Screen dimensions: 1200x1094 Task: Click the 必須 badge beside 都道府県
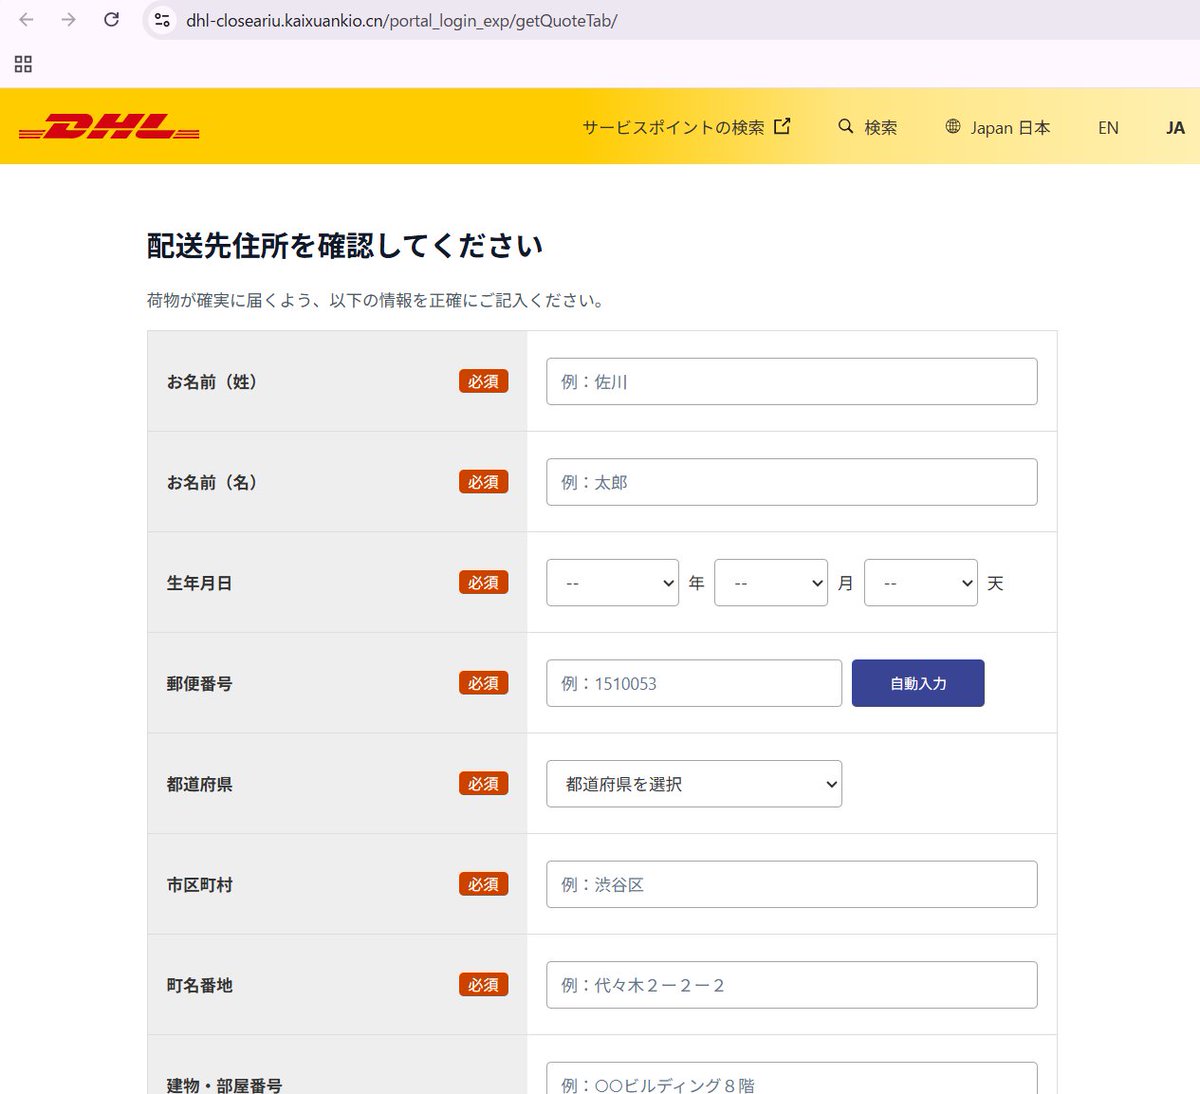(484, 784)
